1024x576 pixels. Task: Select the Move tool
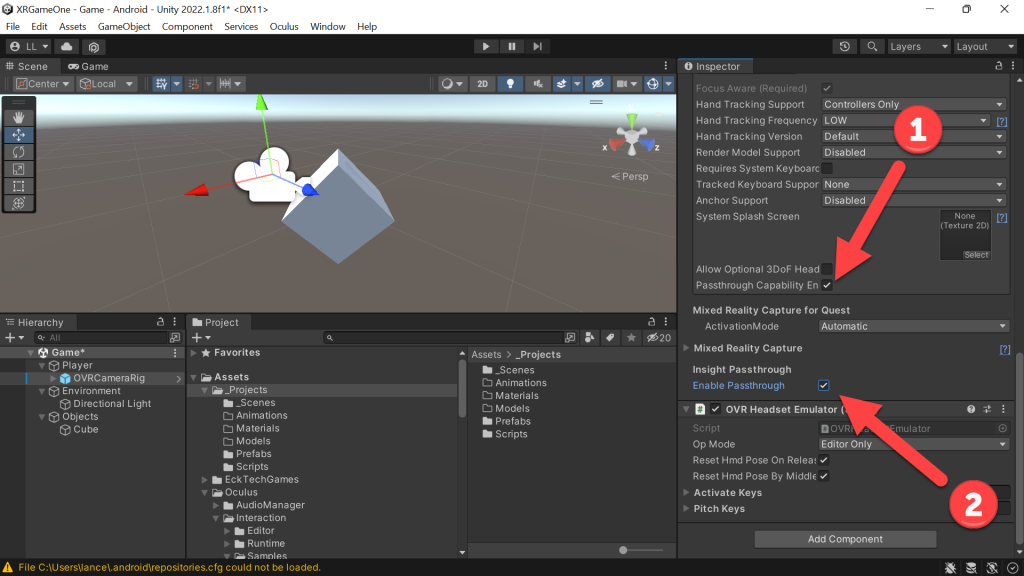tap(18, 135)
